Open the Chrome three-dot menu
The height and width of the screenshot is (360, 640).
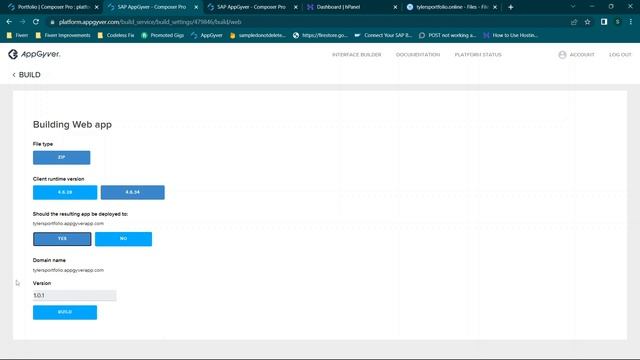(x=631, y=22)
